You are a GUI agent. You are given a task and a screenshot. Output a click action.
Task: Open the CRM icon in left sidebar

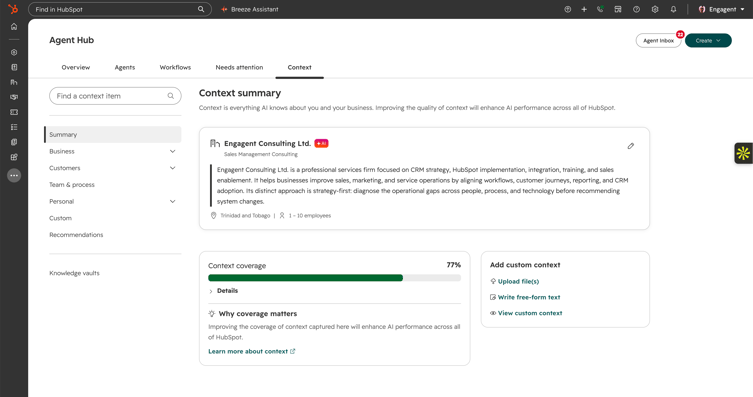click(14, 52)
